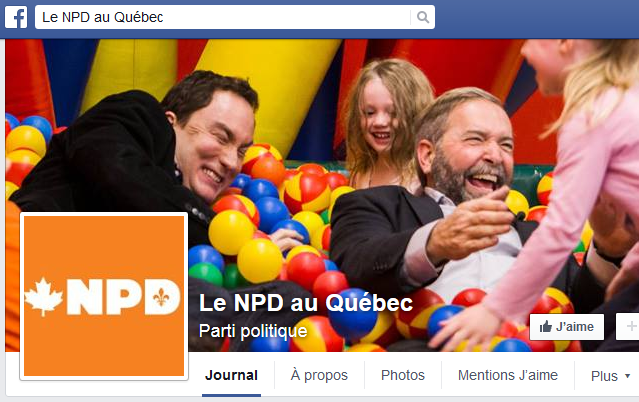Screen dimensions: 639x402
Task: Click the thumbs-up icon on J'aime
Action: coord(545,327)
